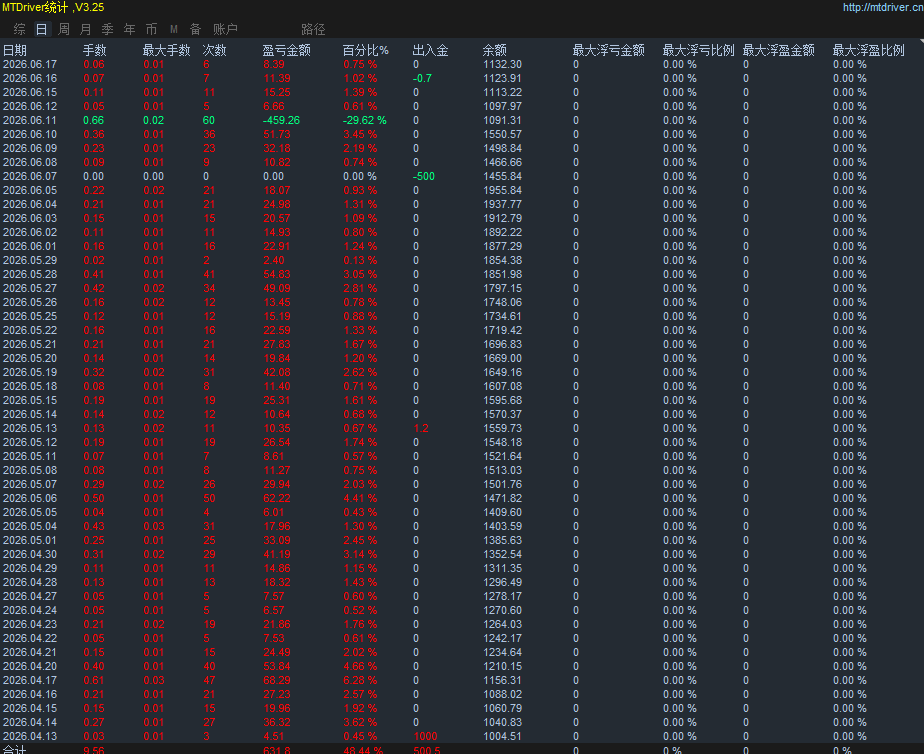The height and width of the screenshot is (754, 924).
Task: Click the 3.45 % percentage cell
Action: tap(360, 134)
